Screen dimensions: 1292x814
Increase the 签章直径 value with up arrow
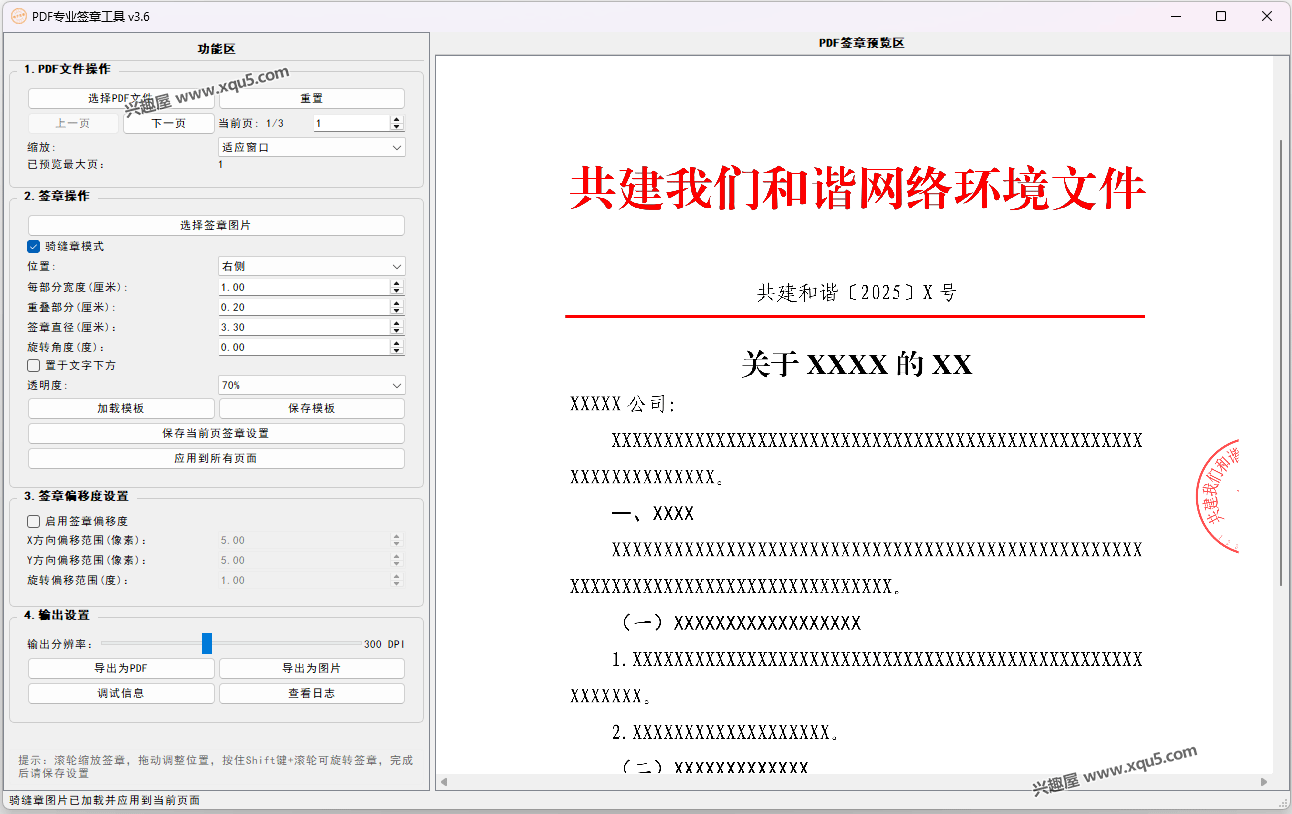[x=397, y=323]
